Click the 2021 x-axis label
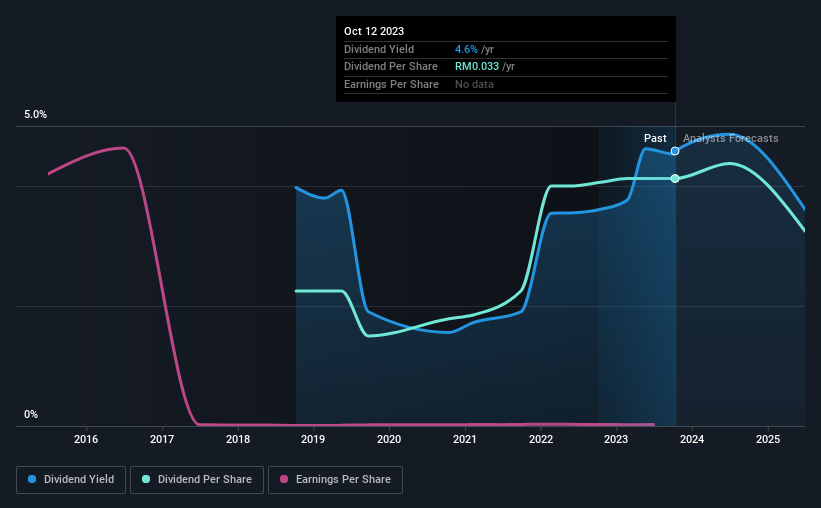The width and height of the screenshot is (821, 508). tap(464, 439)
